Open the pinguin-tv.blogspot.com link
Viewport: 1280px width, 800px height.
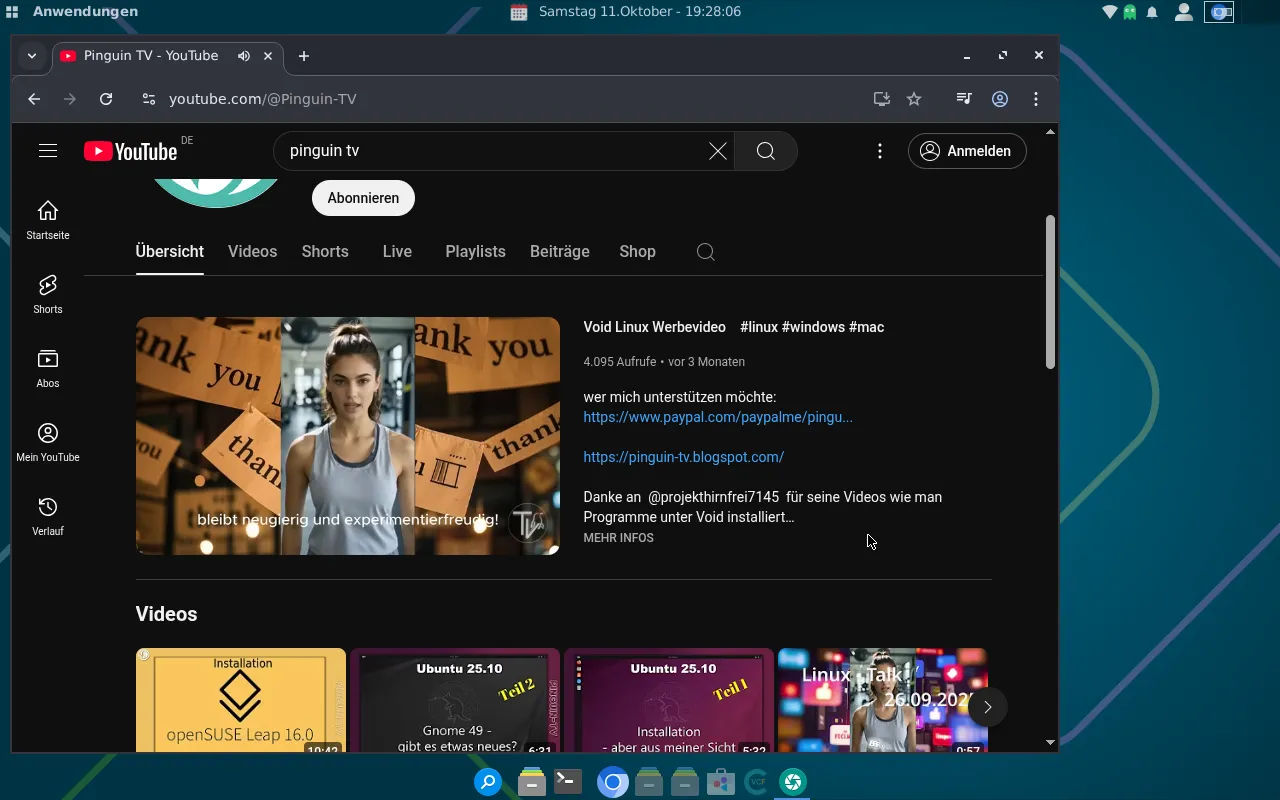click(683, 457)
